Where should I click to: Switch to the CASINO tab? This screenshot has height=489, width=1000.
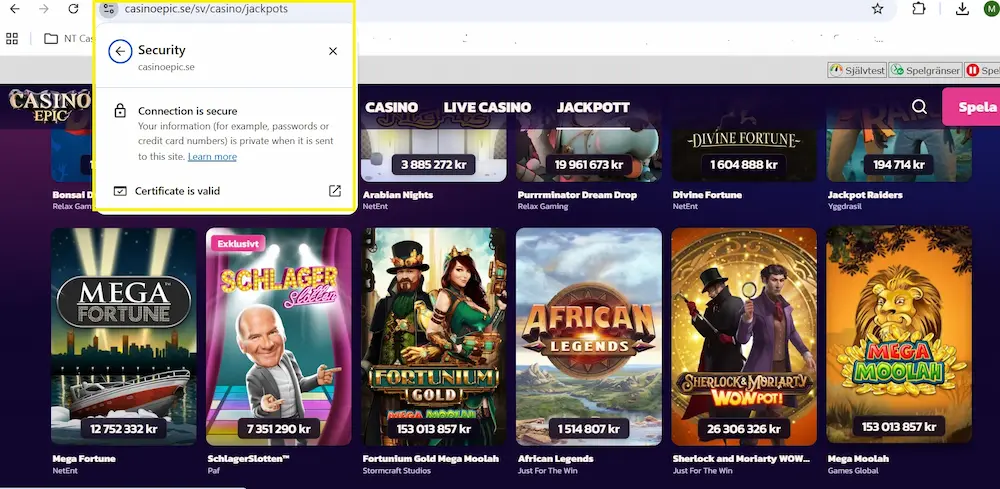(x=392, y=107)
